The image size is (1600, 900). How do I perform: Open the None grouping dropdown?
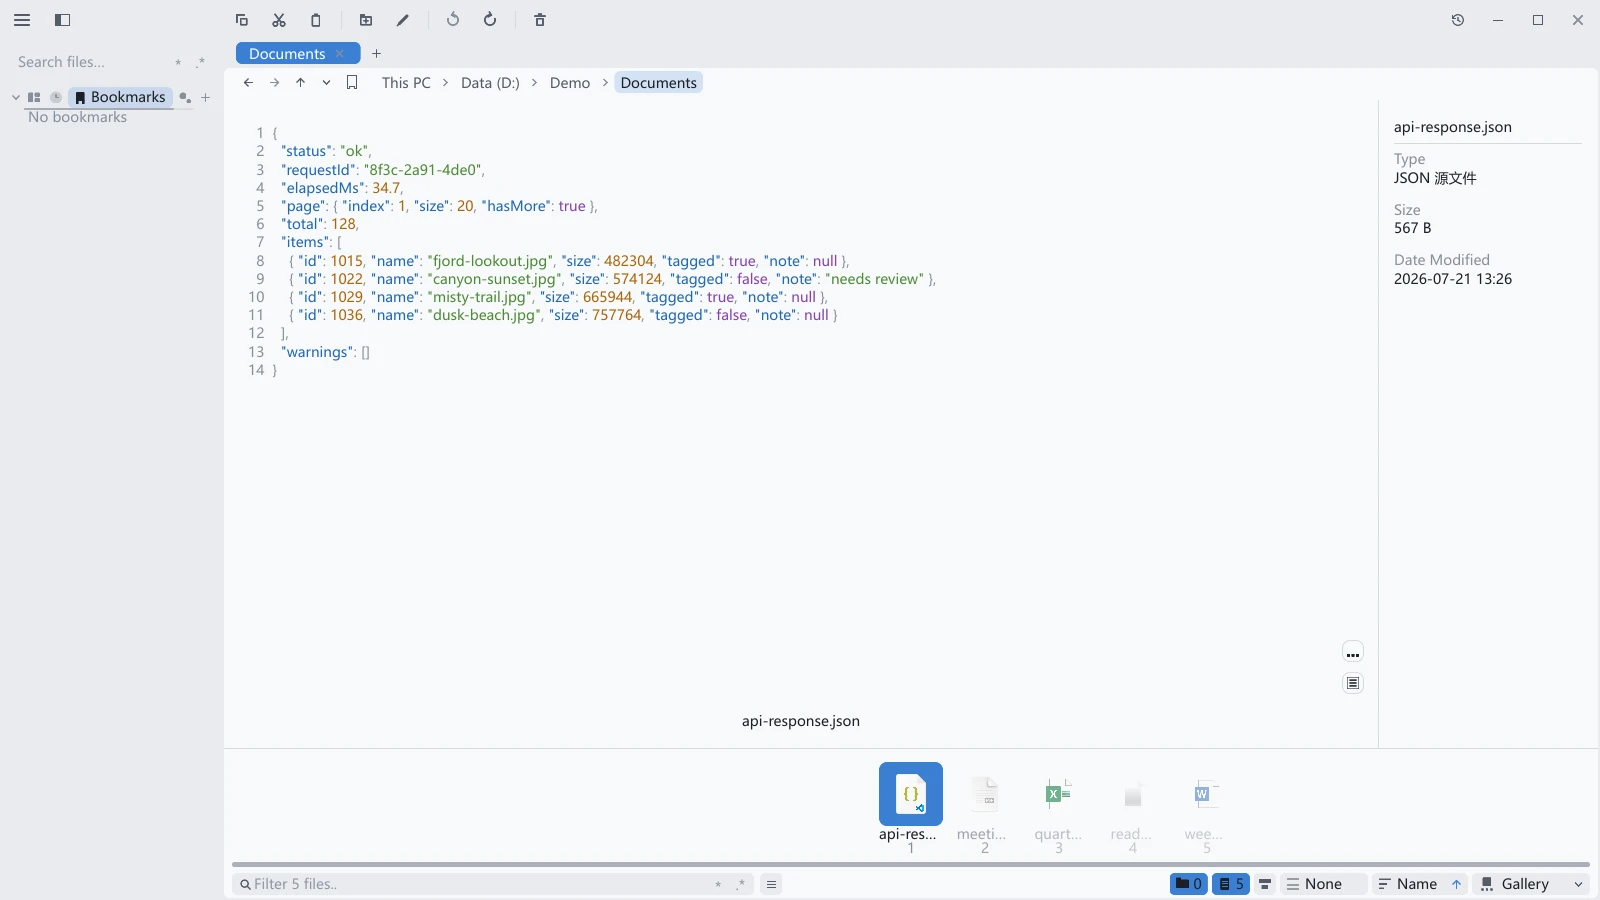1323,884
